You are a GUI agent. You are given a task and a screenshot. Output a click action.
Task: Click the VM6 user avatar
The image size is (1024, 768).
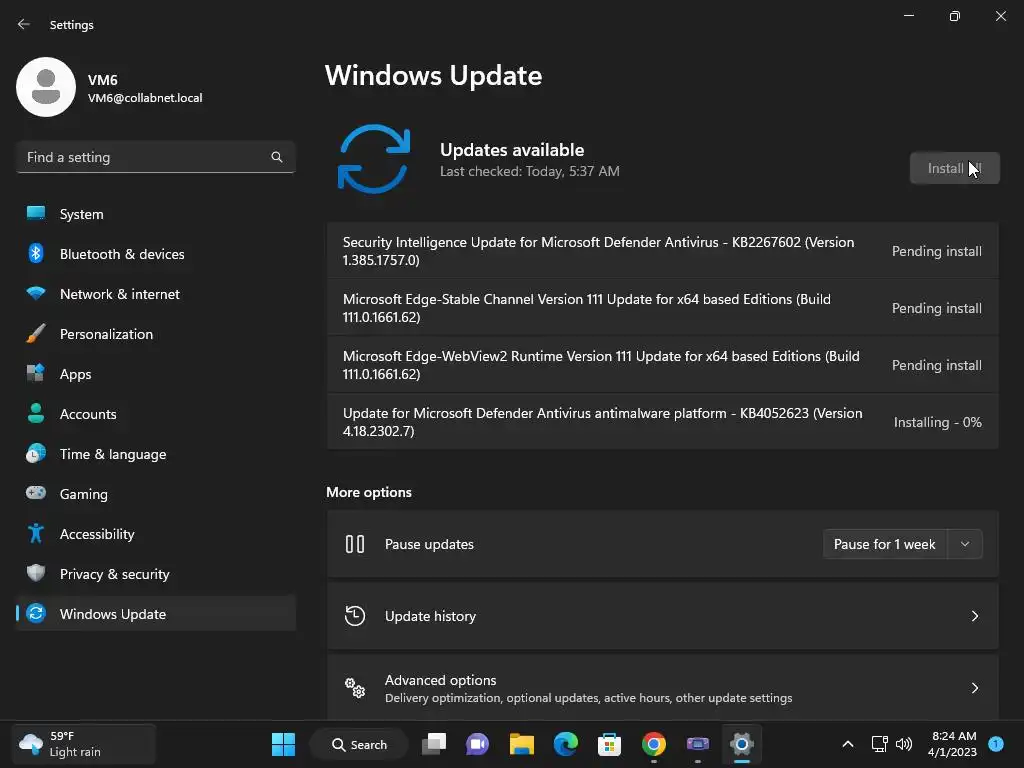point(46,87)
